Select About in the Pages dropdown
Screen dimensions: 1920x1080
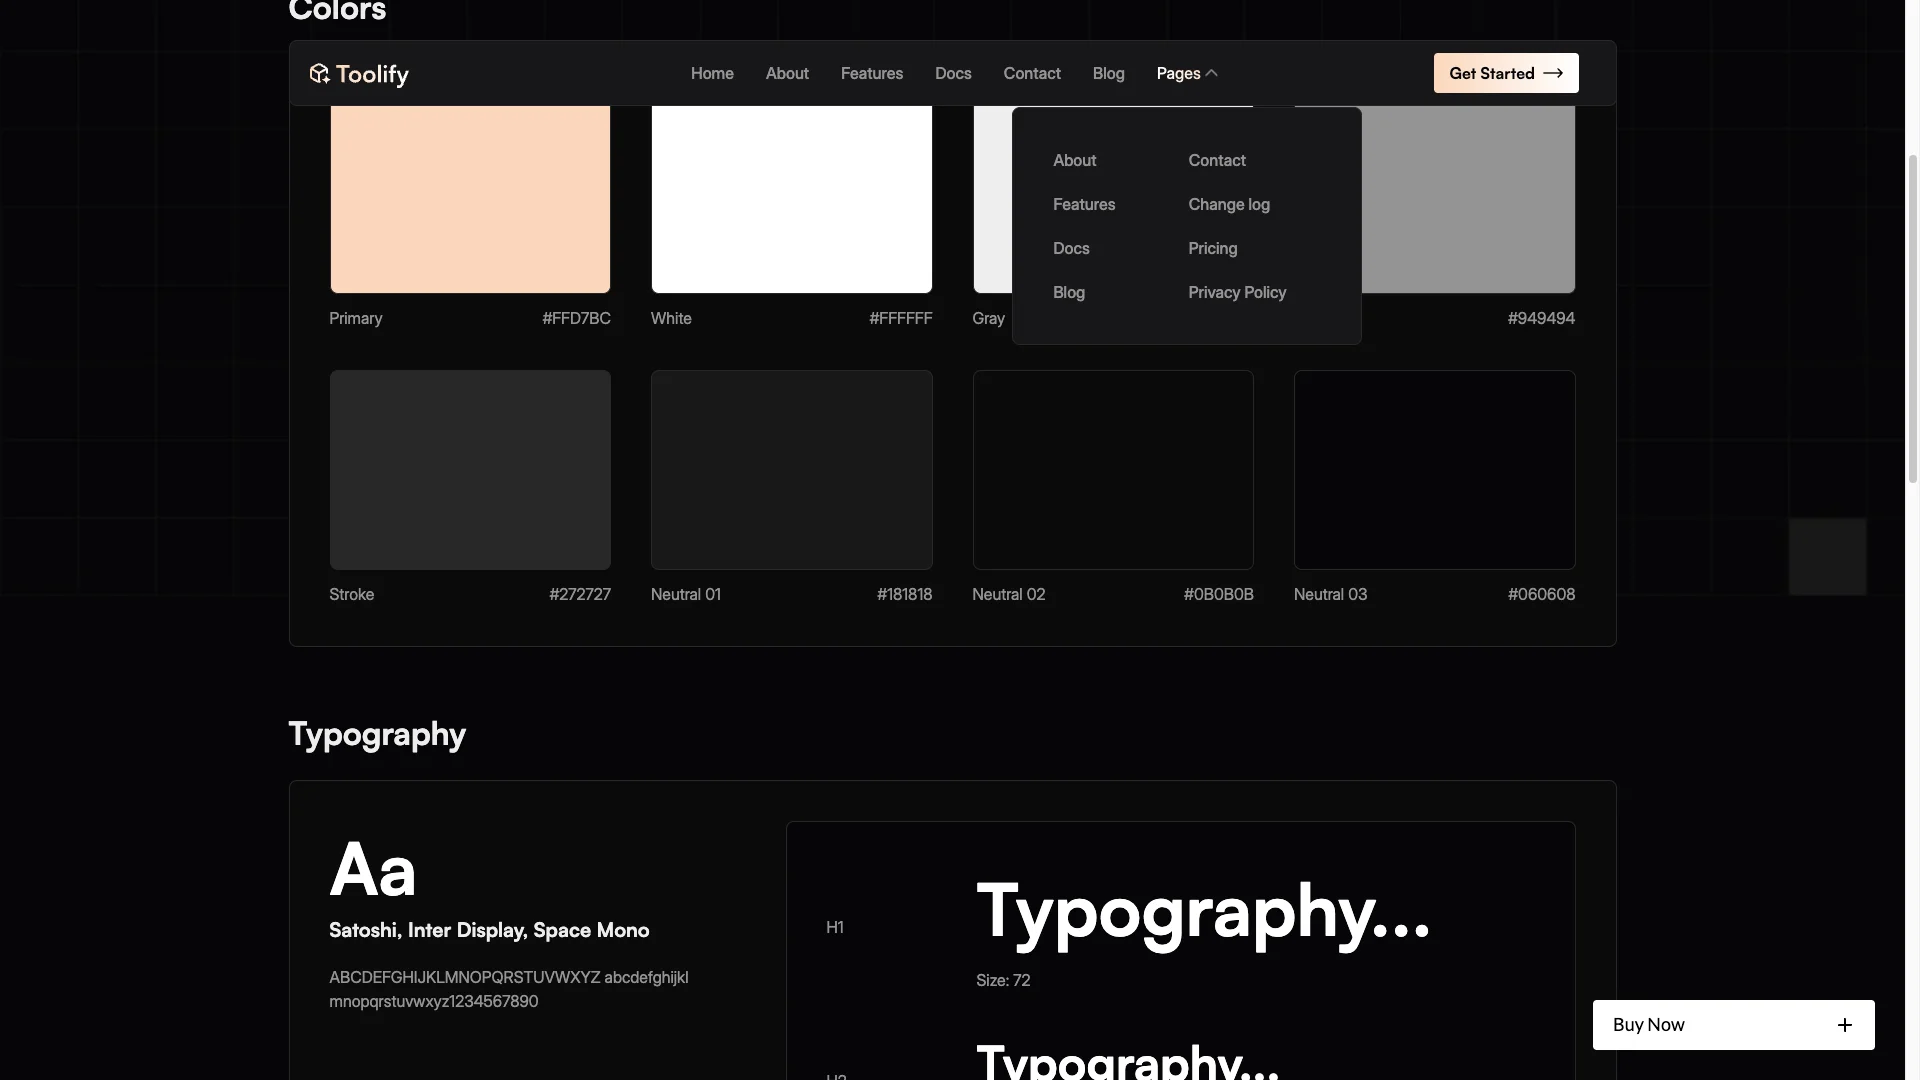[x=1074, y=160]
